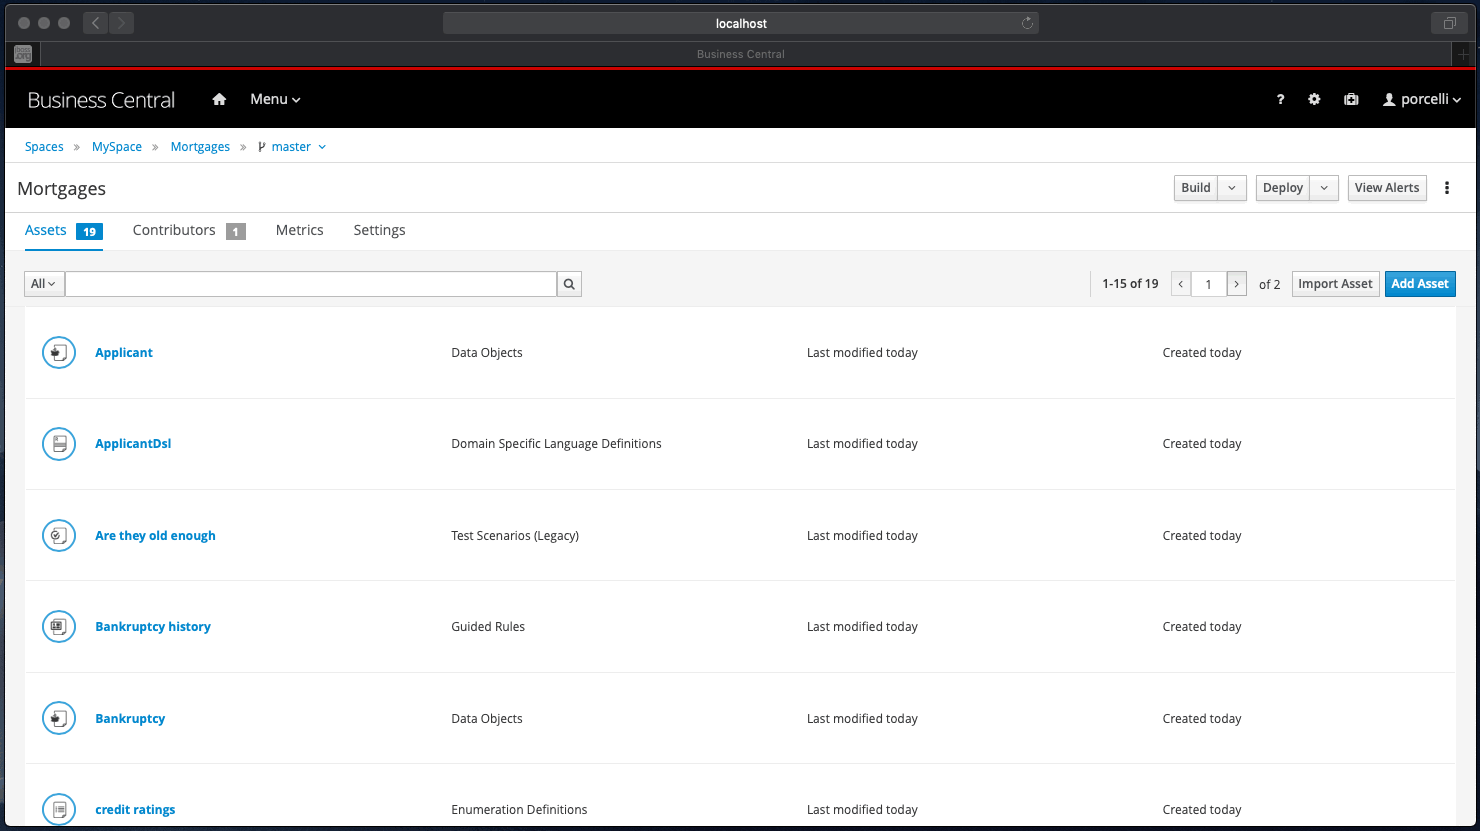Click the briefcase icon in the top bar

(x=1351, y=99)
